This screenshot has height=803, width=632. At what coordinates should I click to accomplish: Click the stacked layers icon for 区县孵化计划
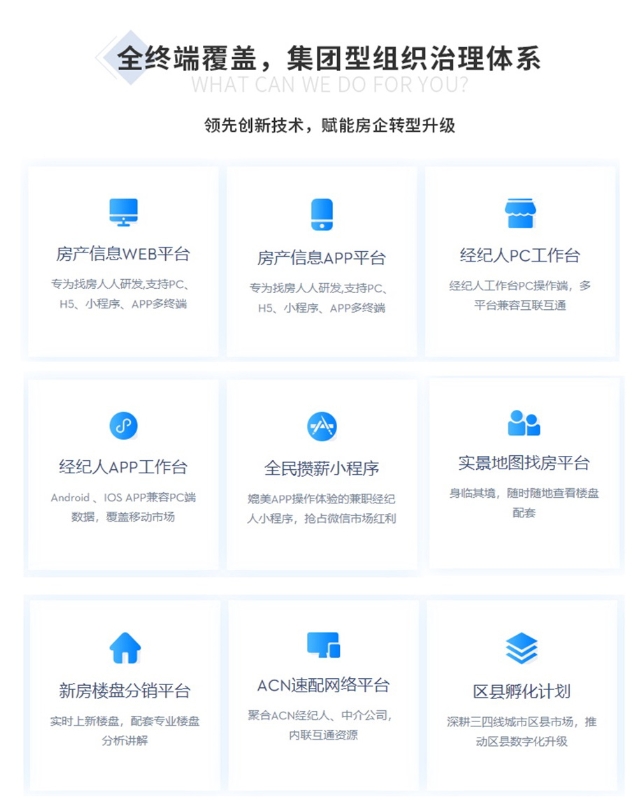click(x=521, y=648)
